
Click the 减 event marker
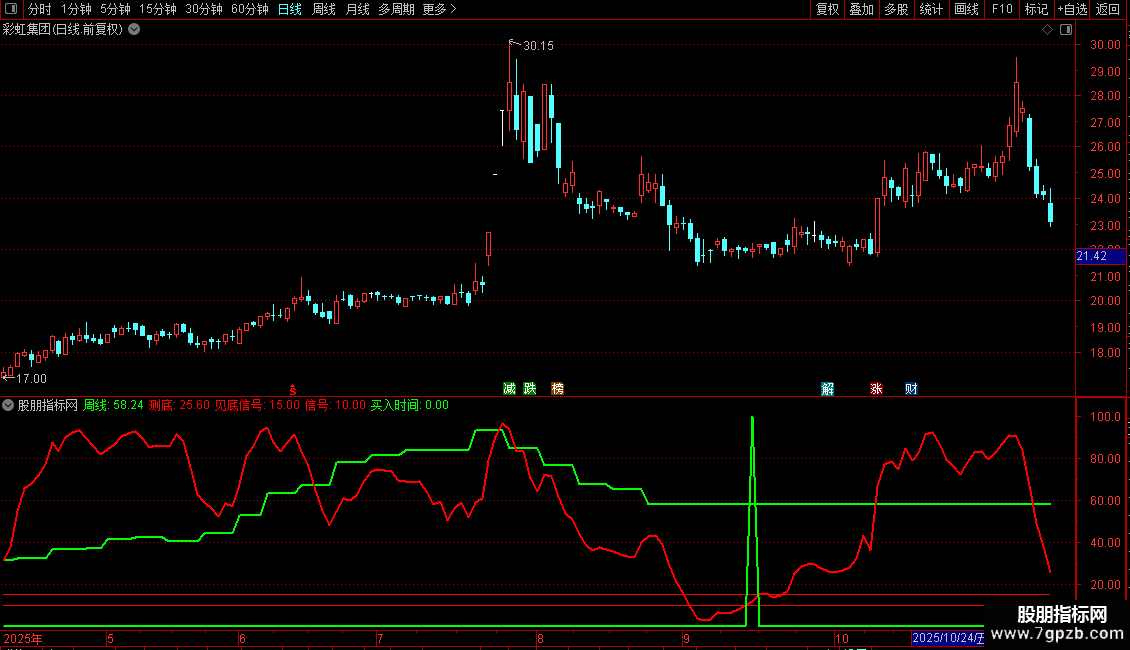pyautogui.click(x=510, y=388)
